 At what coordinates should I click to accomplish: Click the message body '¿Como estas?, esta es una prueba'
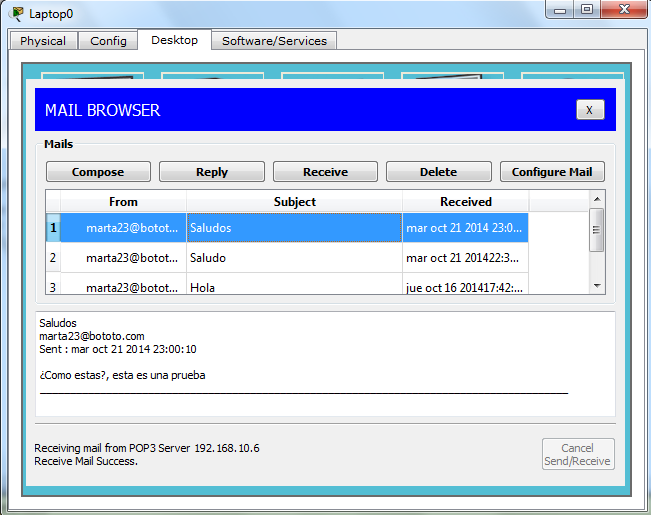coord(122,375)
